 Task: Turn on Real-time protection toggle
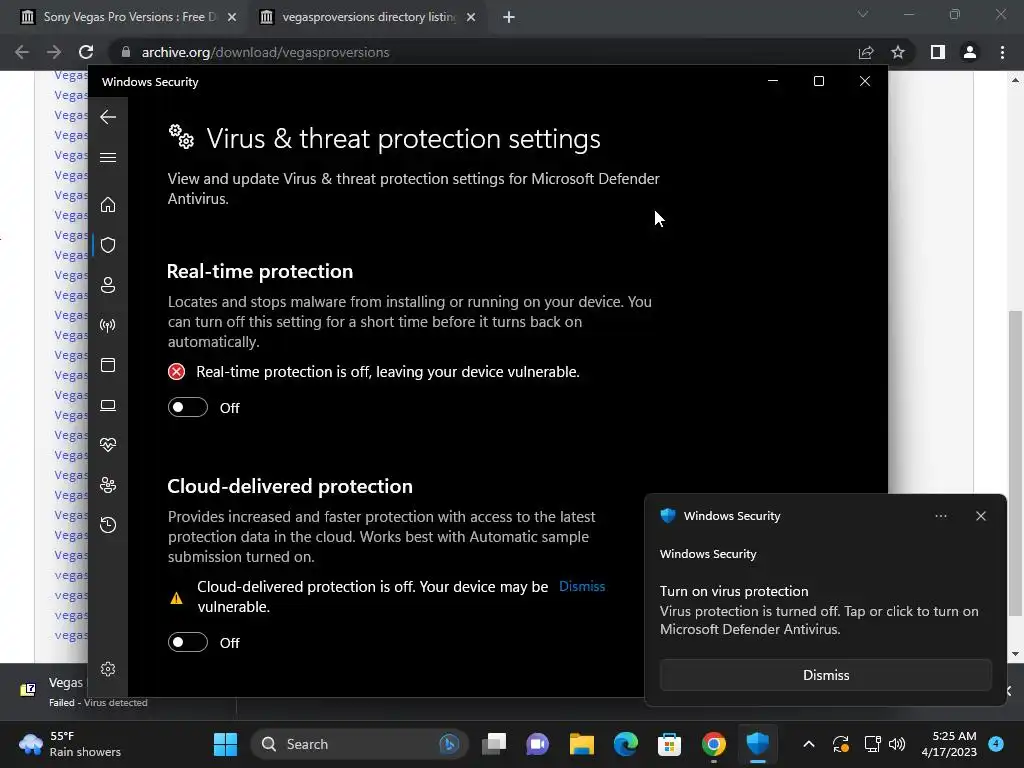[188, 408]
